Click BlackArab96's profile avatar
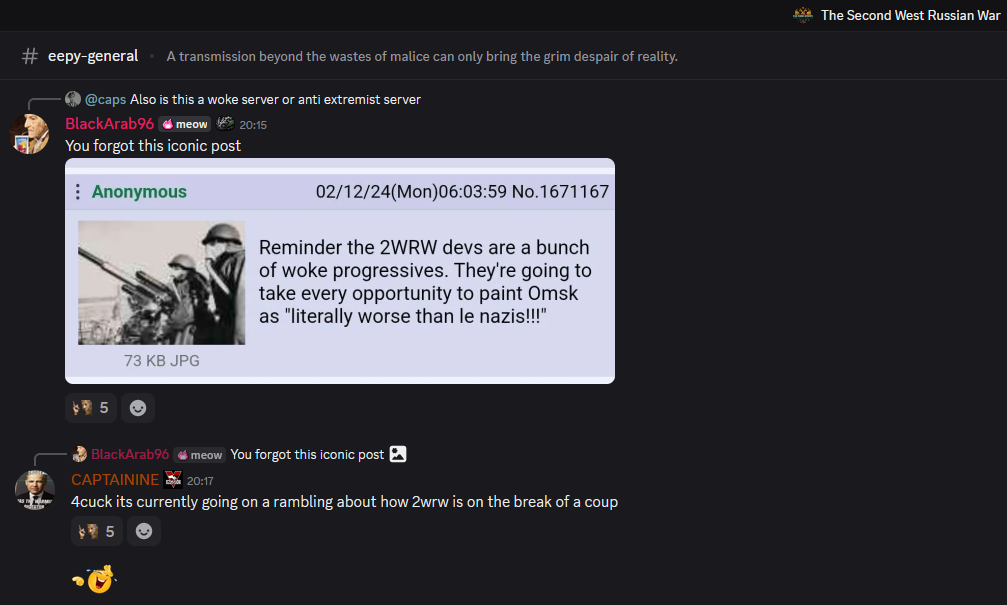This screenshot has width=1007, height=605. pyautogui.click(x=30, y=134)
